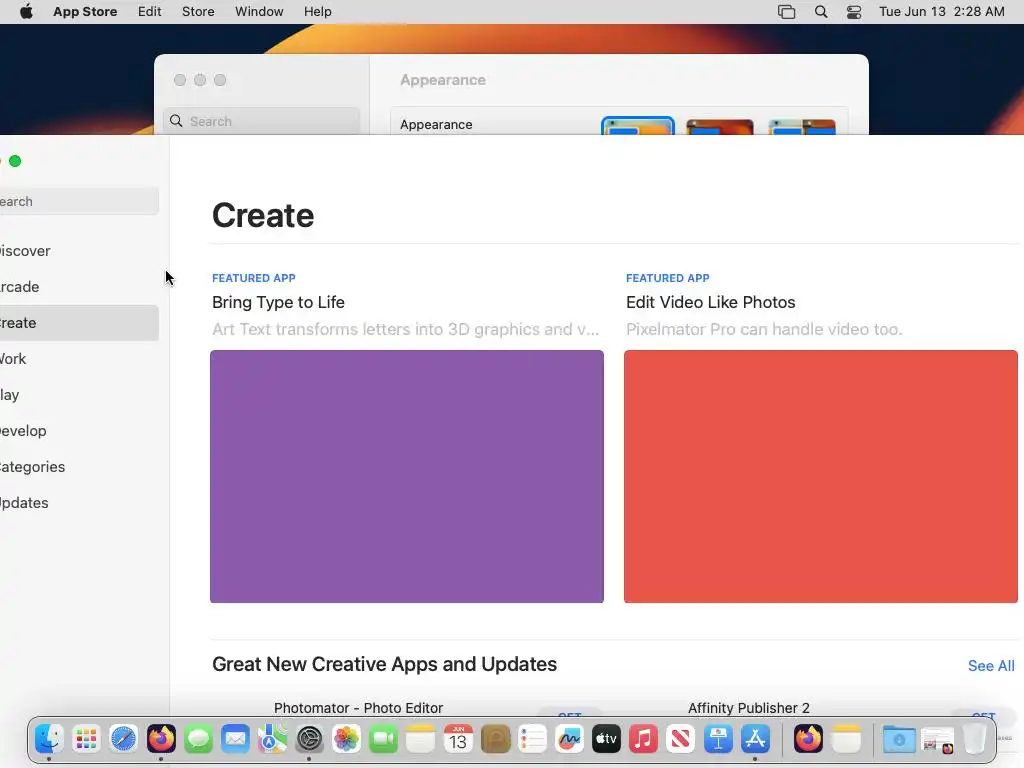This screenshot has width=1024, height=768.
Task: Click the System Settings search field
Action: click(261, 121)
